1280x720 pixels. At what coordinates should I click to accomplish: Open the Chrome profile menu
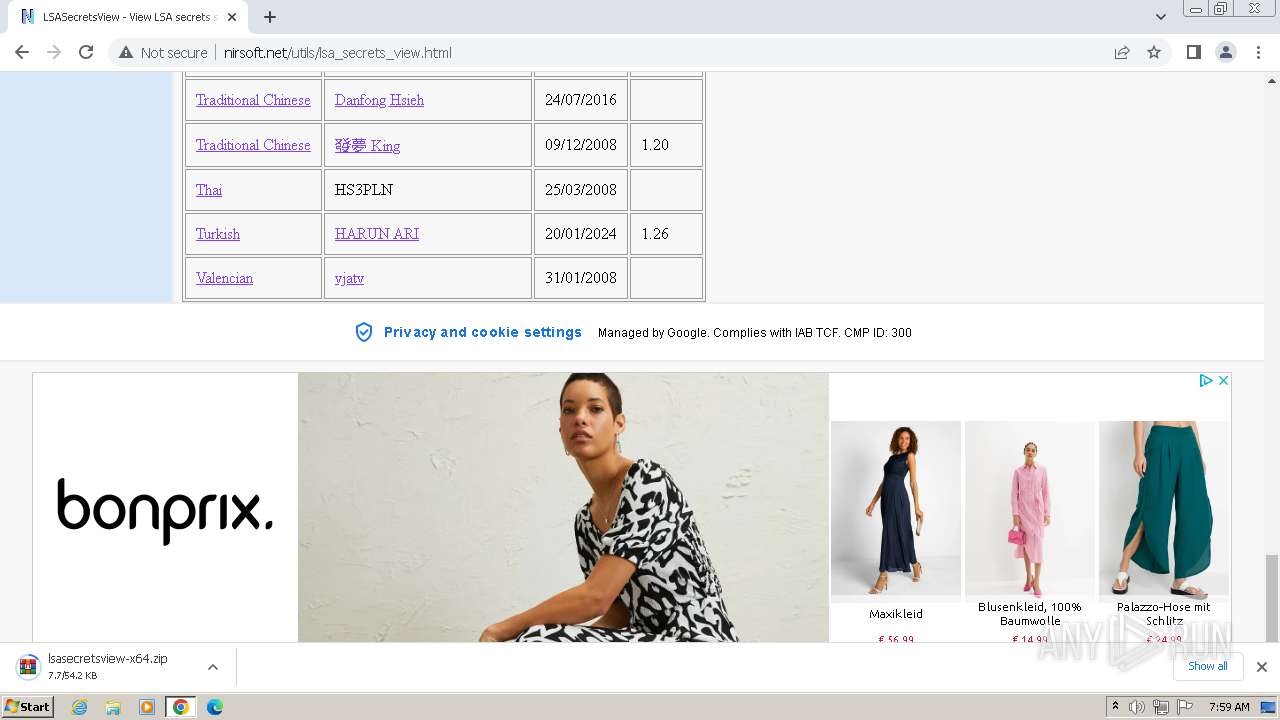(x=1226, y=52)
